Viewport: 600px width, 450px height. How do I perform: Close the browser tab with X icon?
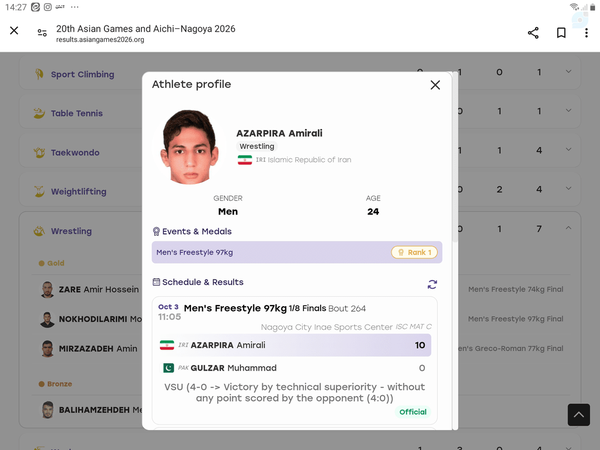(x=14, y=31)
